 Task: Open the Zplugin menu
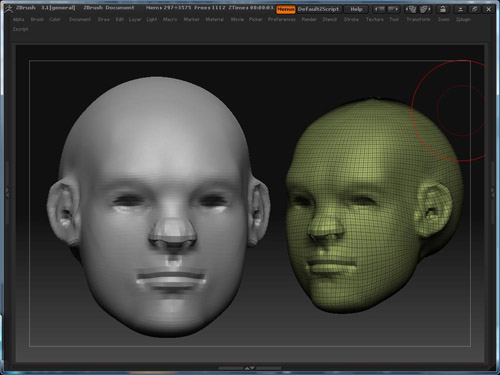(x=463, y=20)
